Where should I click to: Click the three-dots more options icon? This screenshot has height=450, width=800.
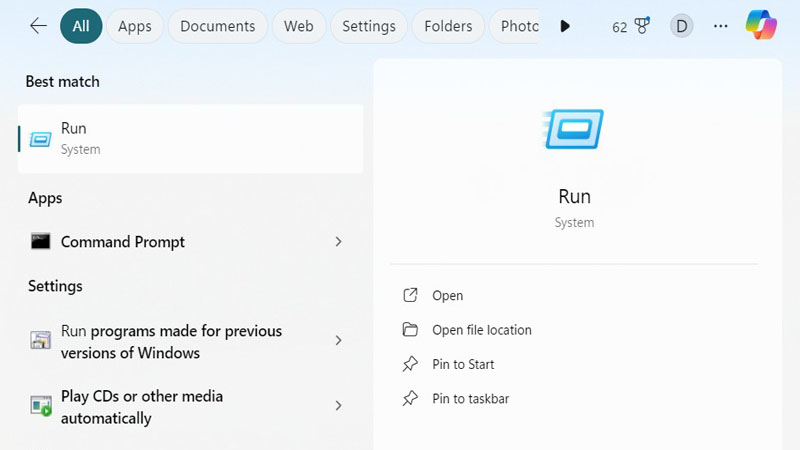click(x=721, y=26)
